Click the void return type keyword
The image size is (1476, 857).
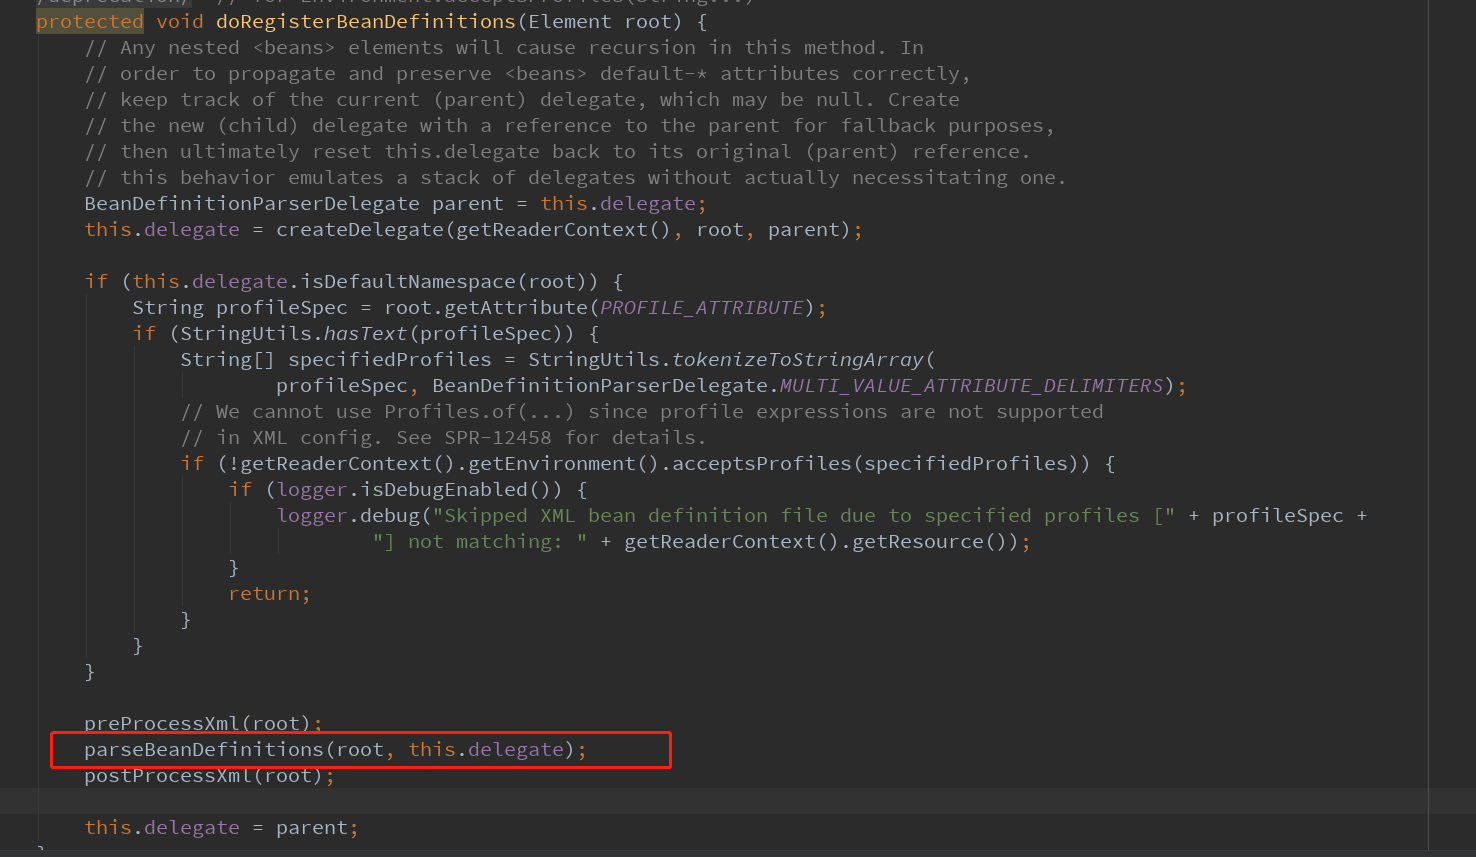coord(180,21)
